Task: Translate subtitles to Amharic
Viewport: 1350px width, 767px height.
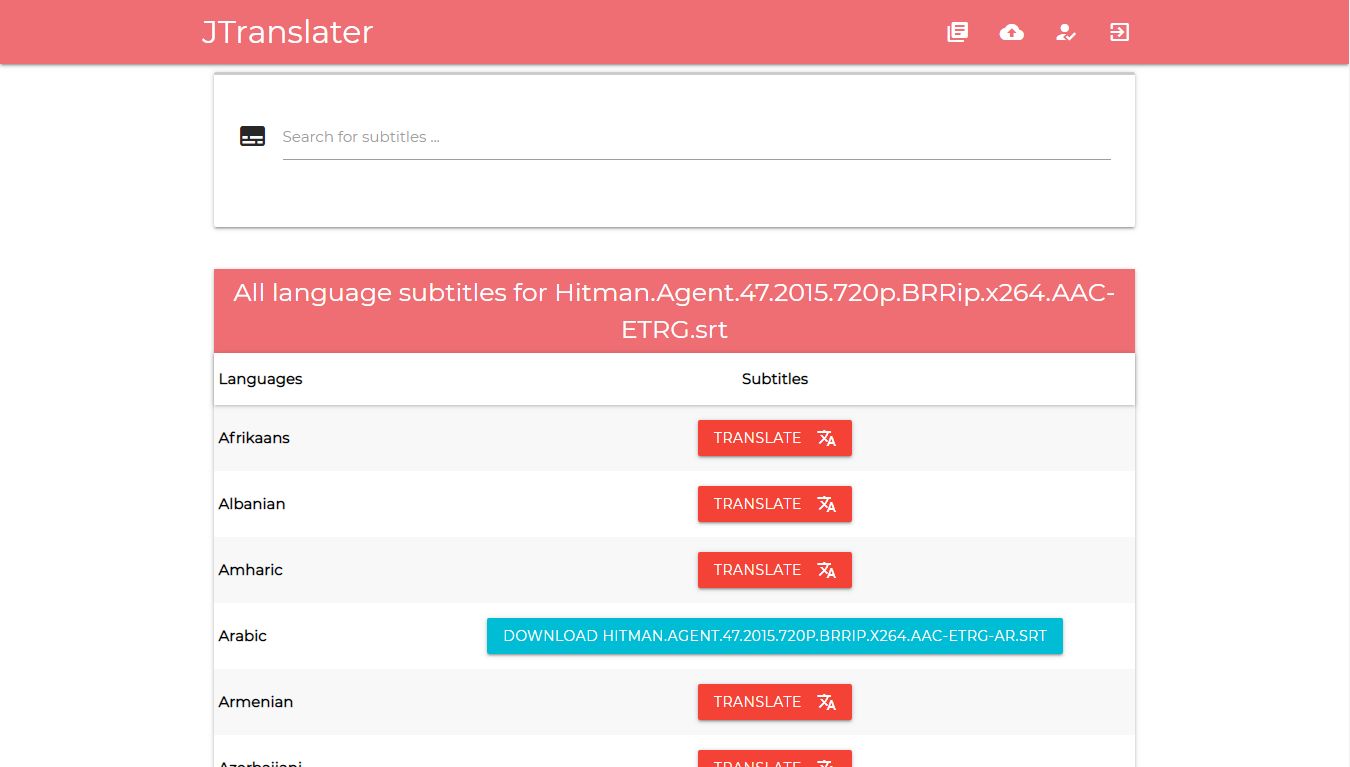Action: (775, 570)
